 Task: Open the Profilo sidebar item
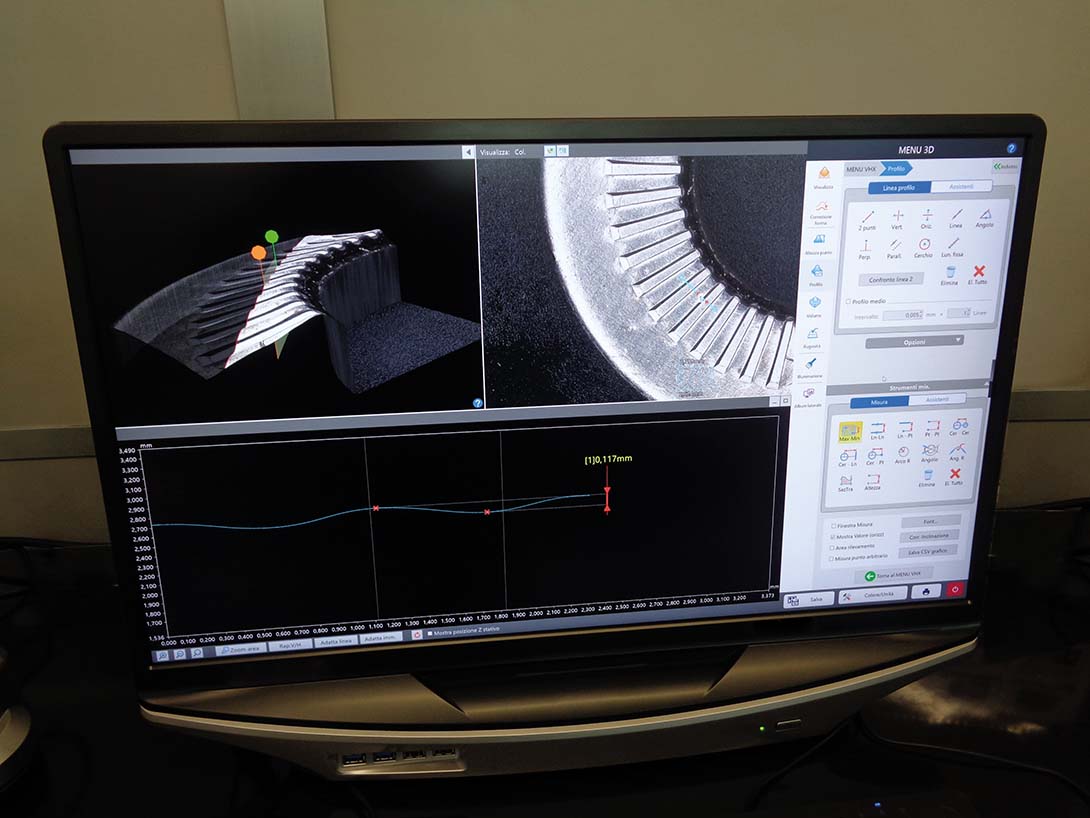[817, 275]
